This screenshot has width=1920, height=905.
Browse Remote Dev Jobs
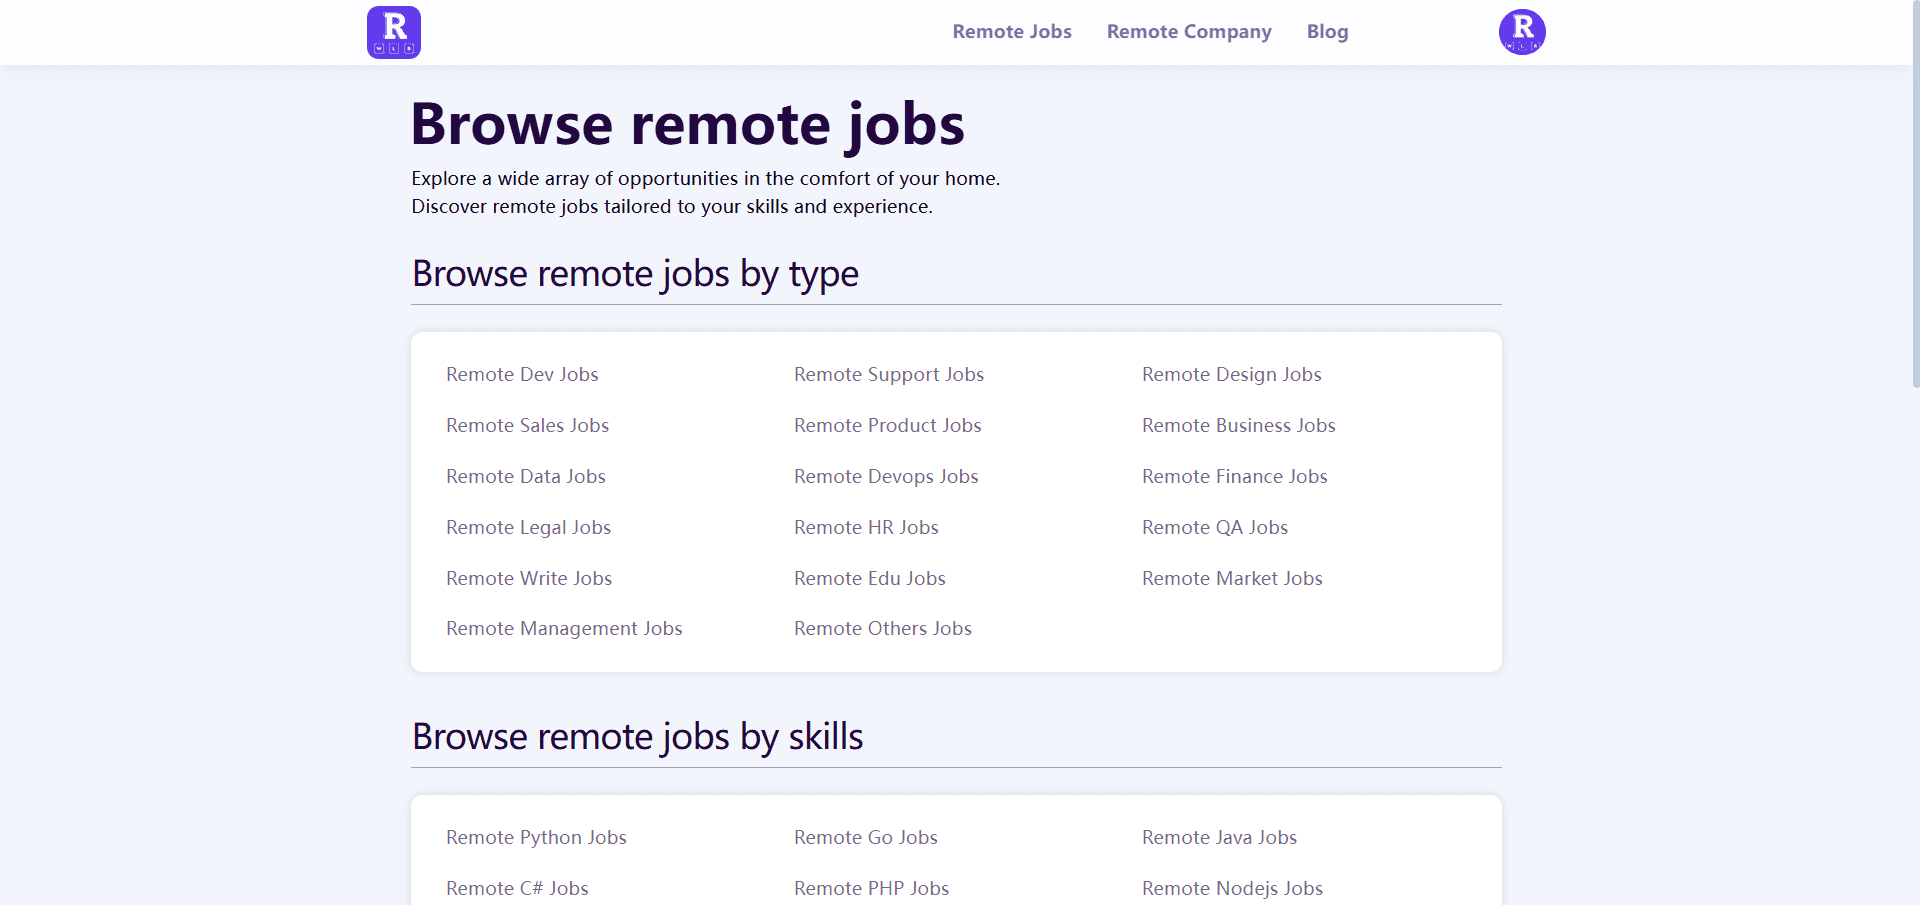tap(521, 374)
